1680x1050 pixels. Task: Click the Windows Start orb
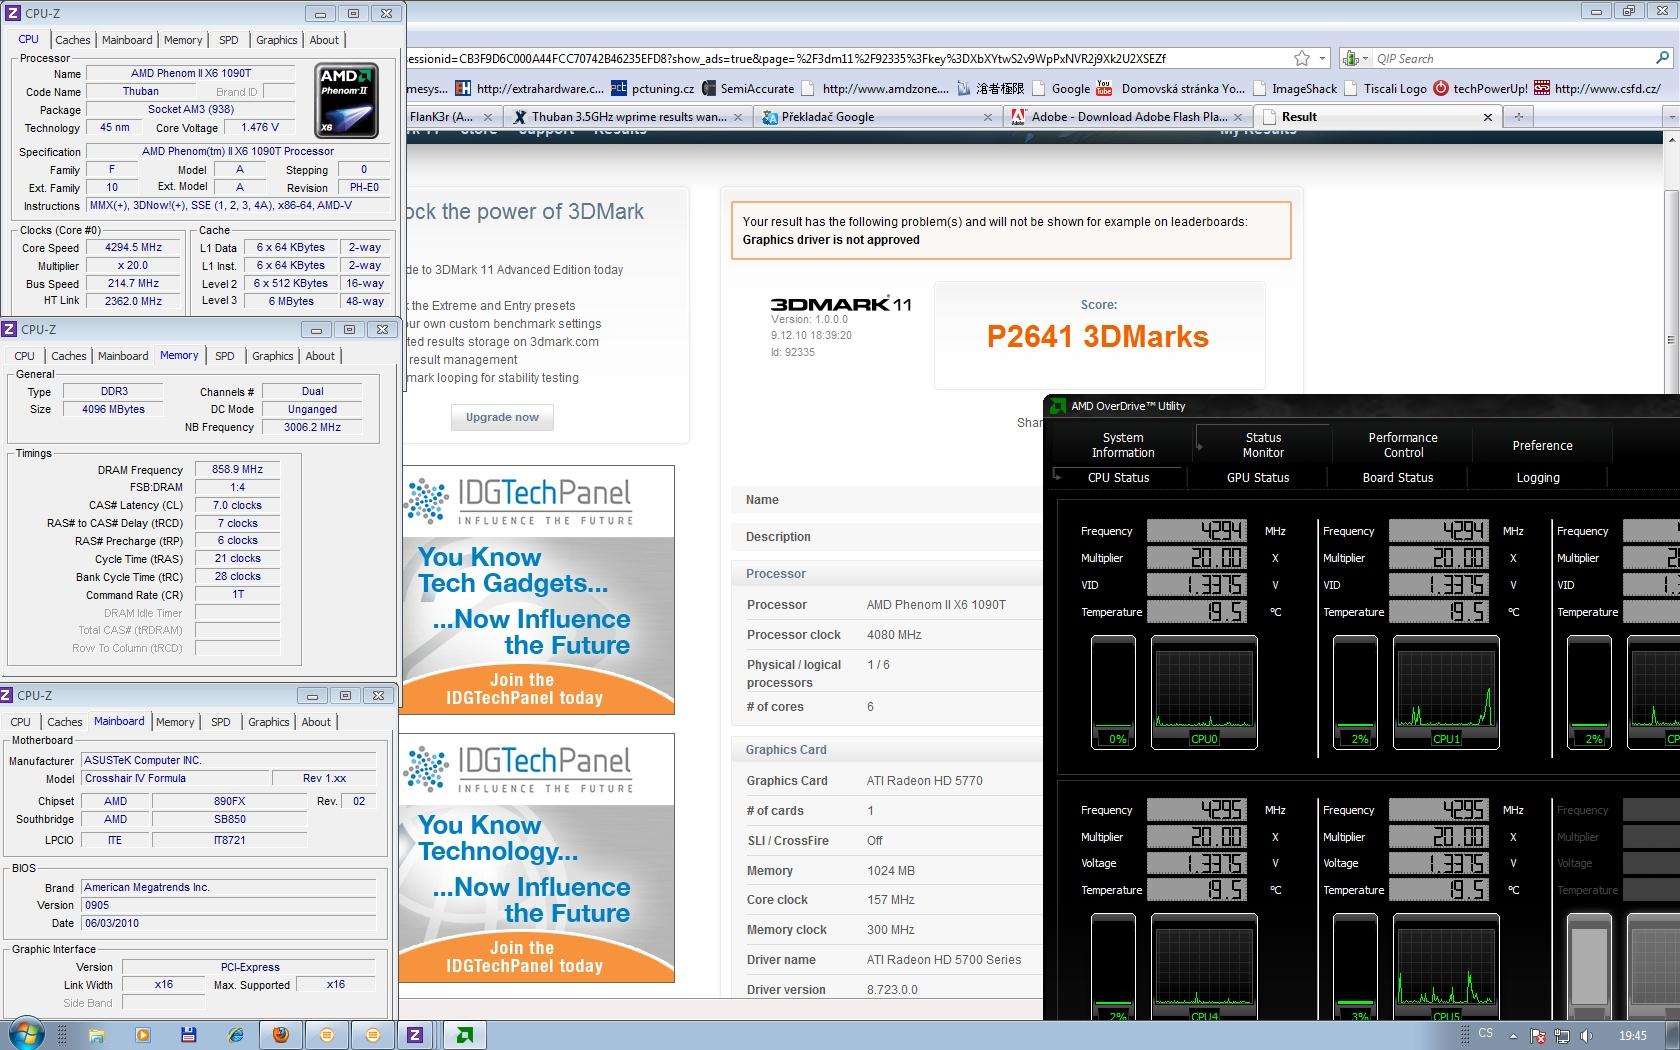click(26, 1034)
